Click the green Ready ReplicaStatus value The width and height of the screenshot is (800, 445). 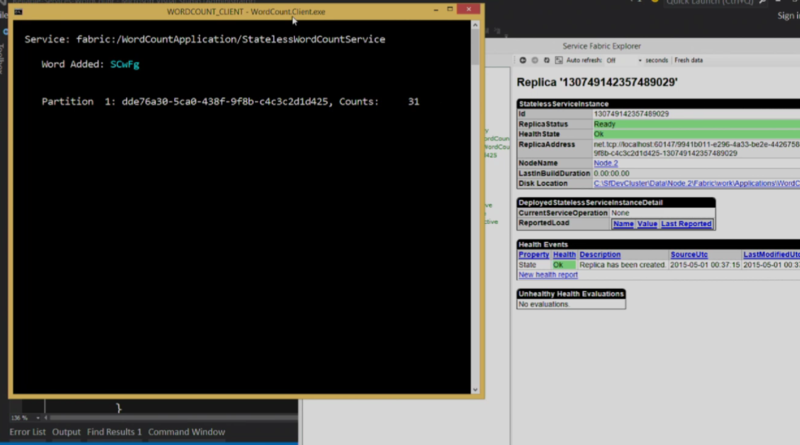[x=696, y=125]
